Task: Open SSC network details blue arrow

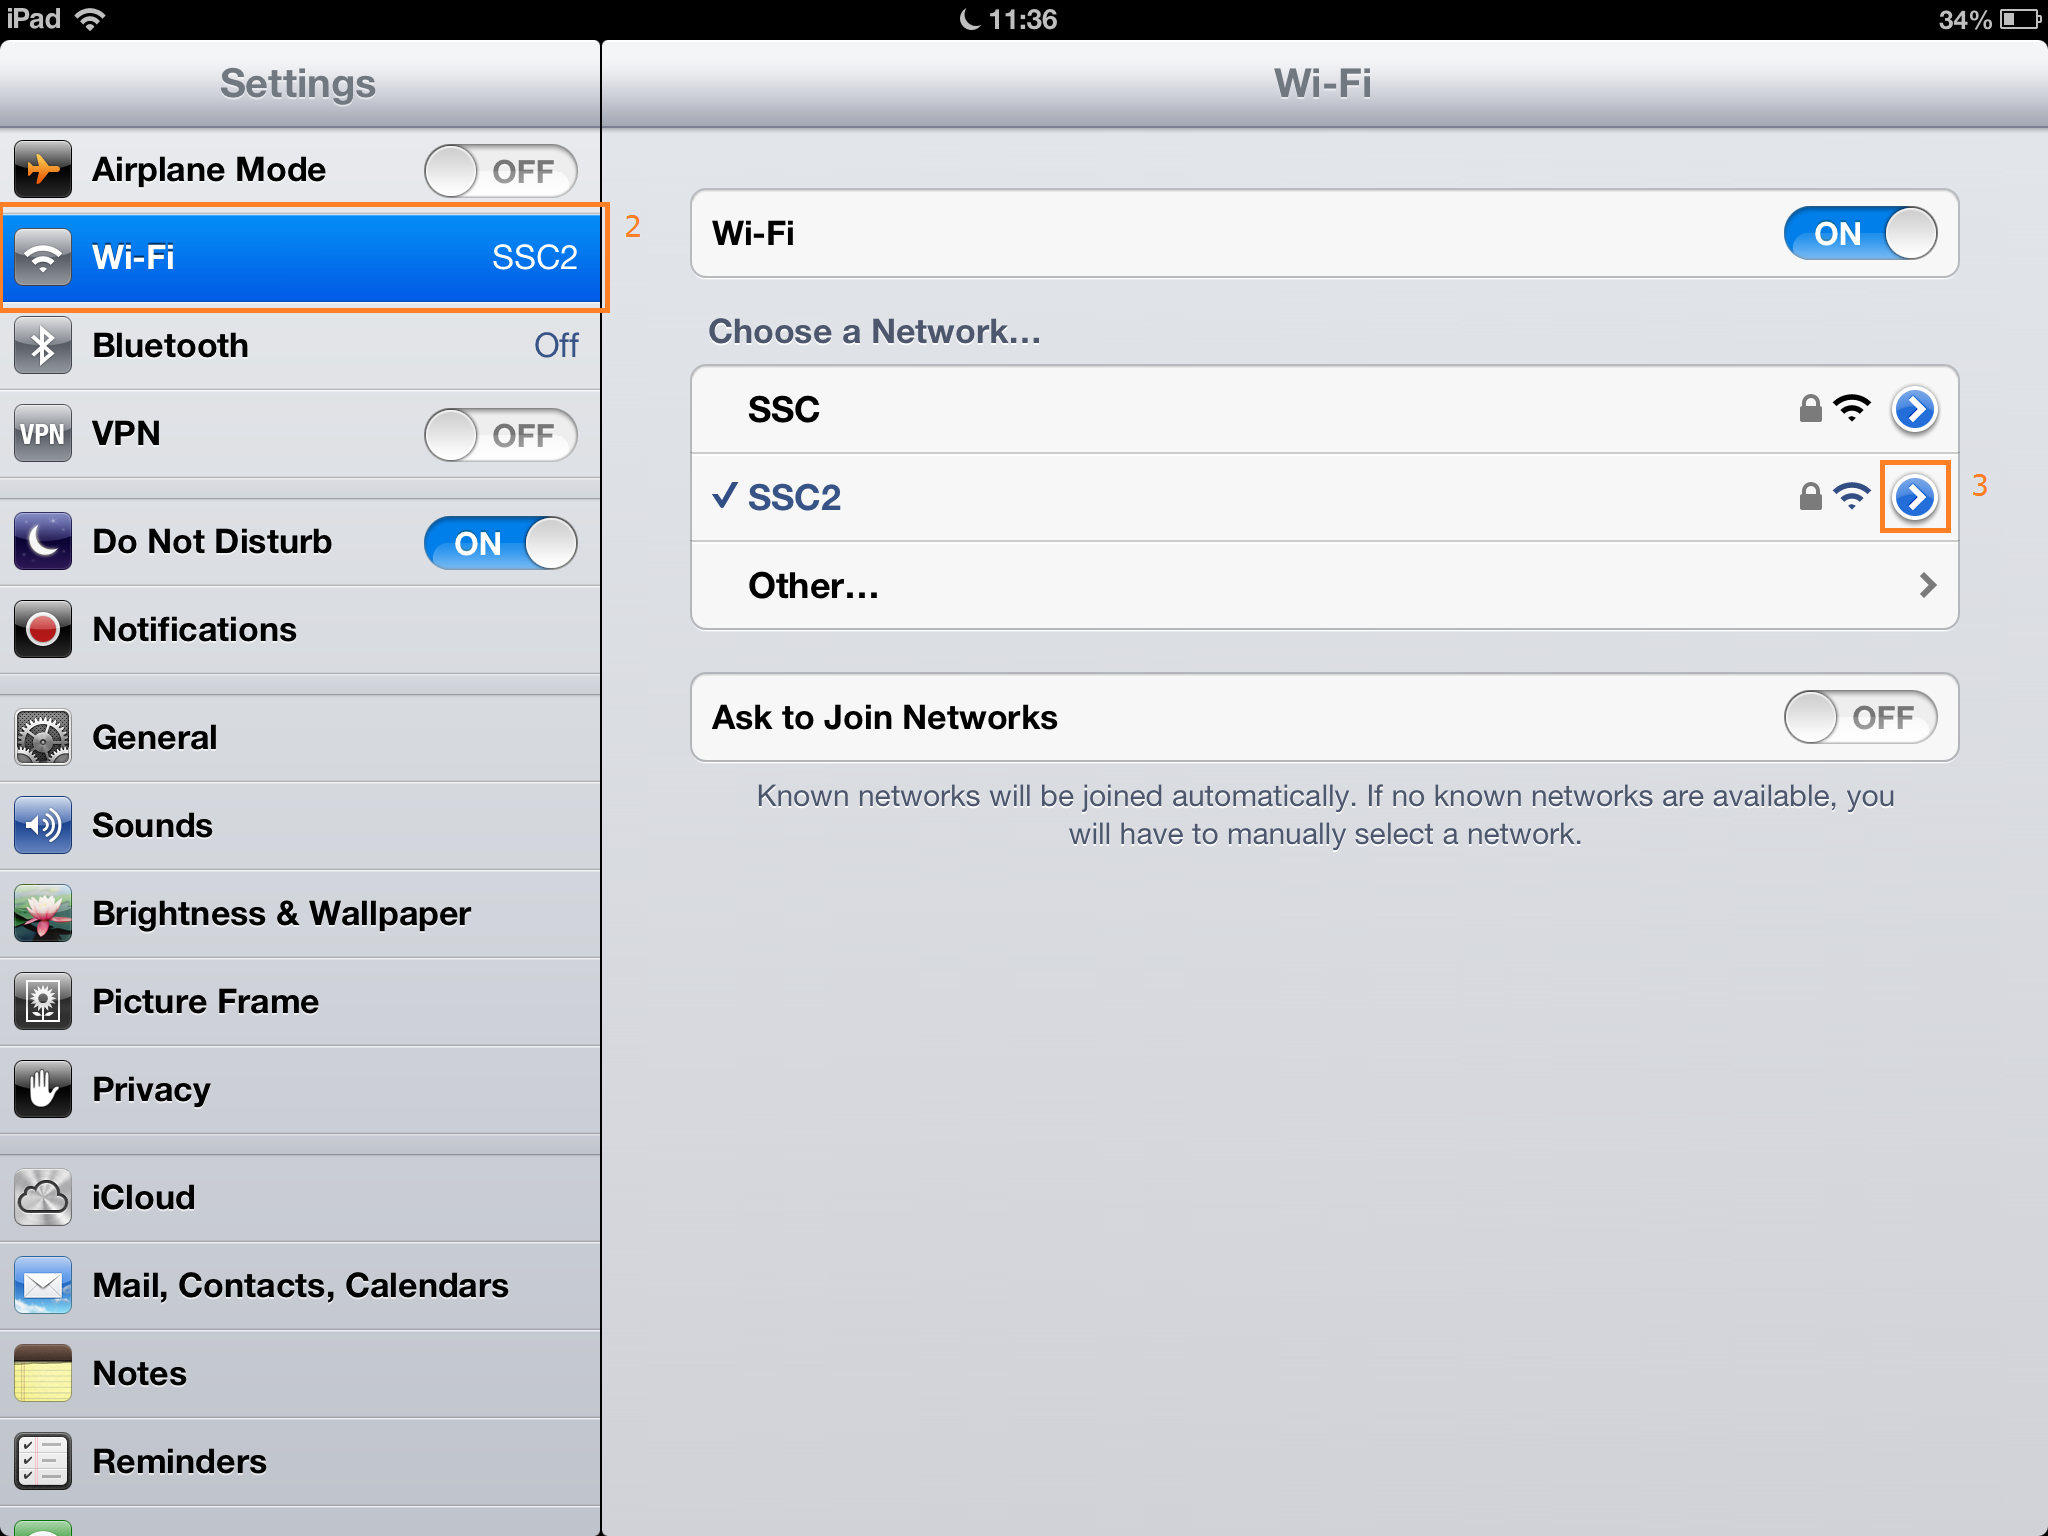Action: [x=1915, y=409]
